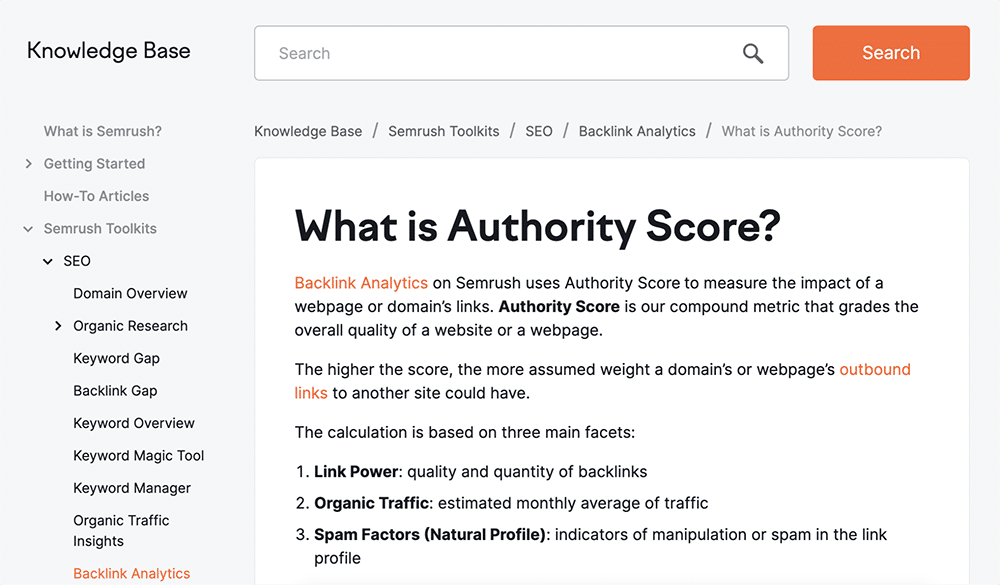Open the Knowledge Base home logo text
1000x585 pixels.
pos(108,50)
